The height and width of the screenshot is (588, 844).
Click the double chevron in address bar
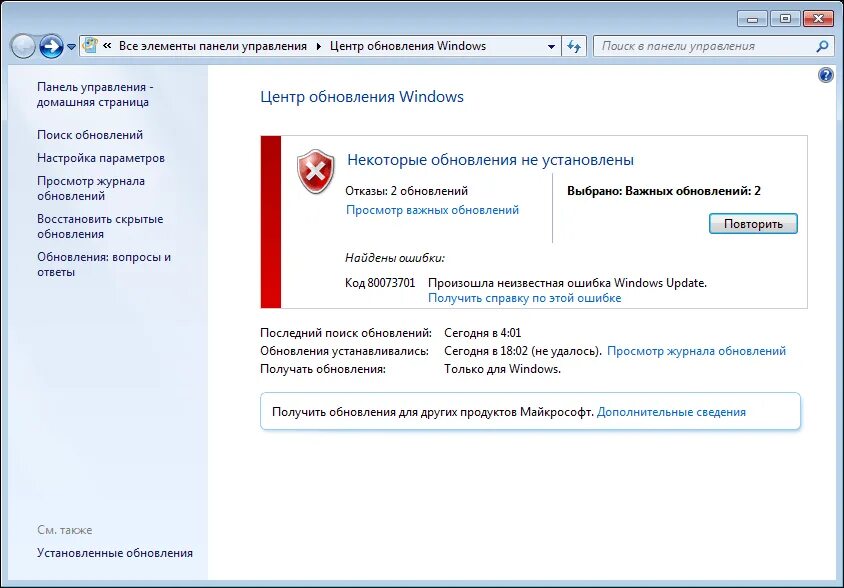107,46
